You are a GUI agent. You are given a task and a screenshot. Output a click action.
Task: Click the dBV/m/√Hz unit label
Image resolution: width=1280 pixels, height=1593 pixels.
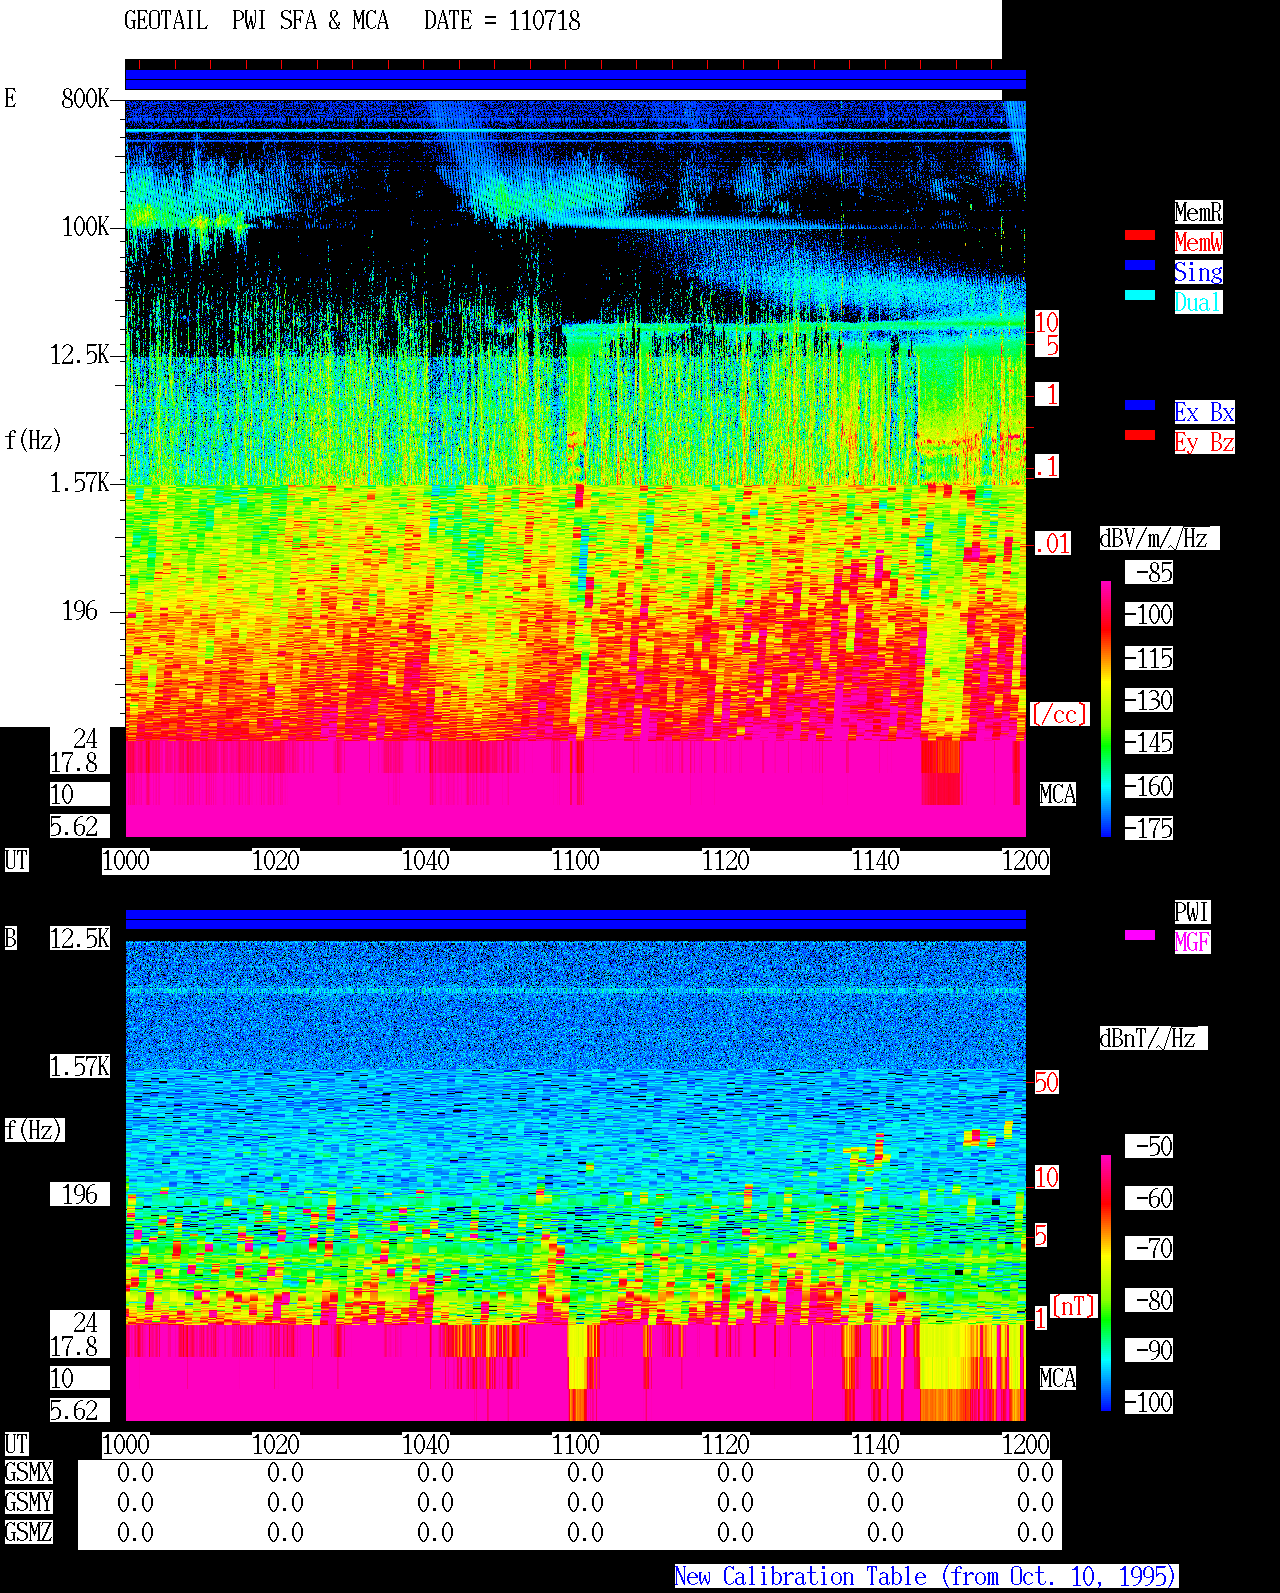[x=1159, y=538]
